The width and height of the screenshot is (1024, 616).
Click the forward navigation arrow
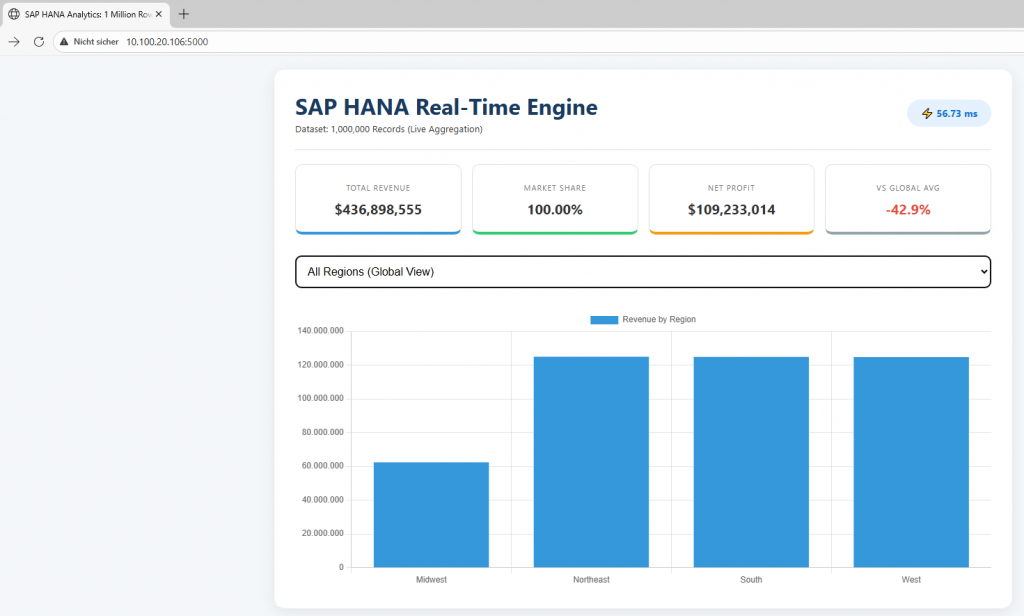tap(14, 42)
